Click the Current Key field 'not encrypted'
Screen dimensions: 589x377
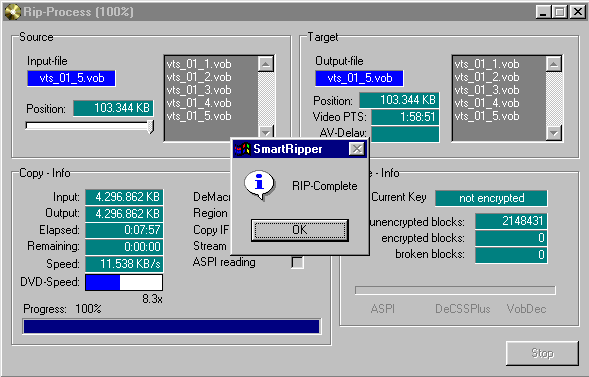click(491, 198)
